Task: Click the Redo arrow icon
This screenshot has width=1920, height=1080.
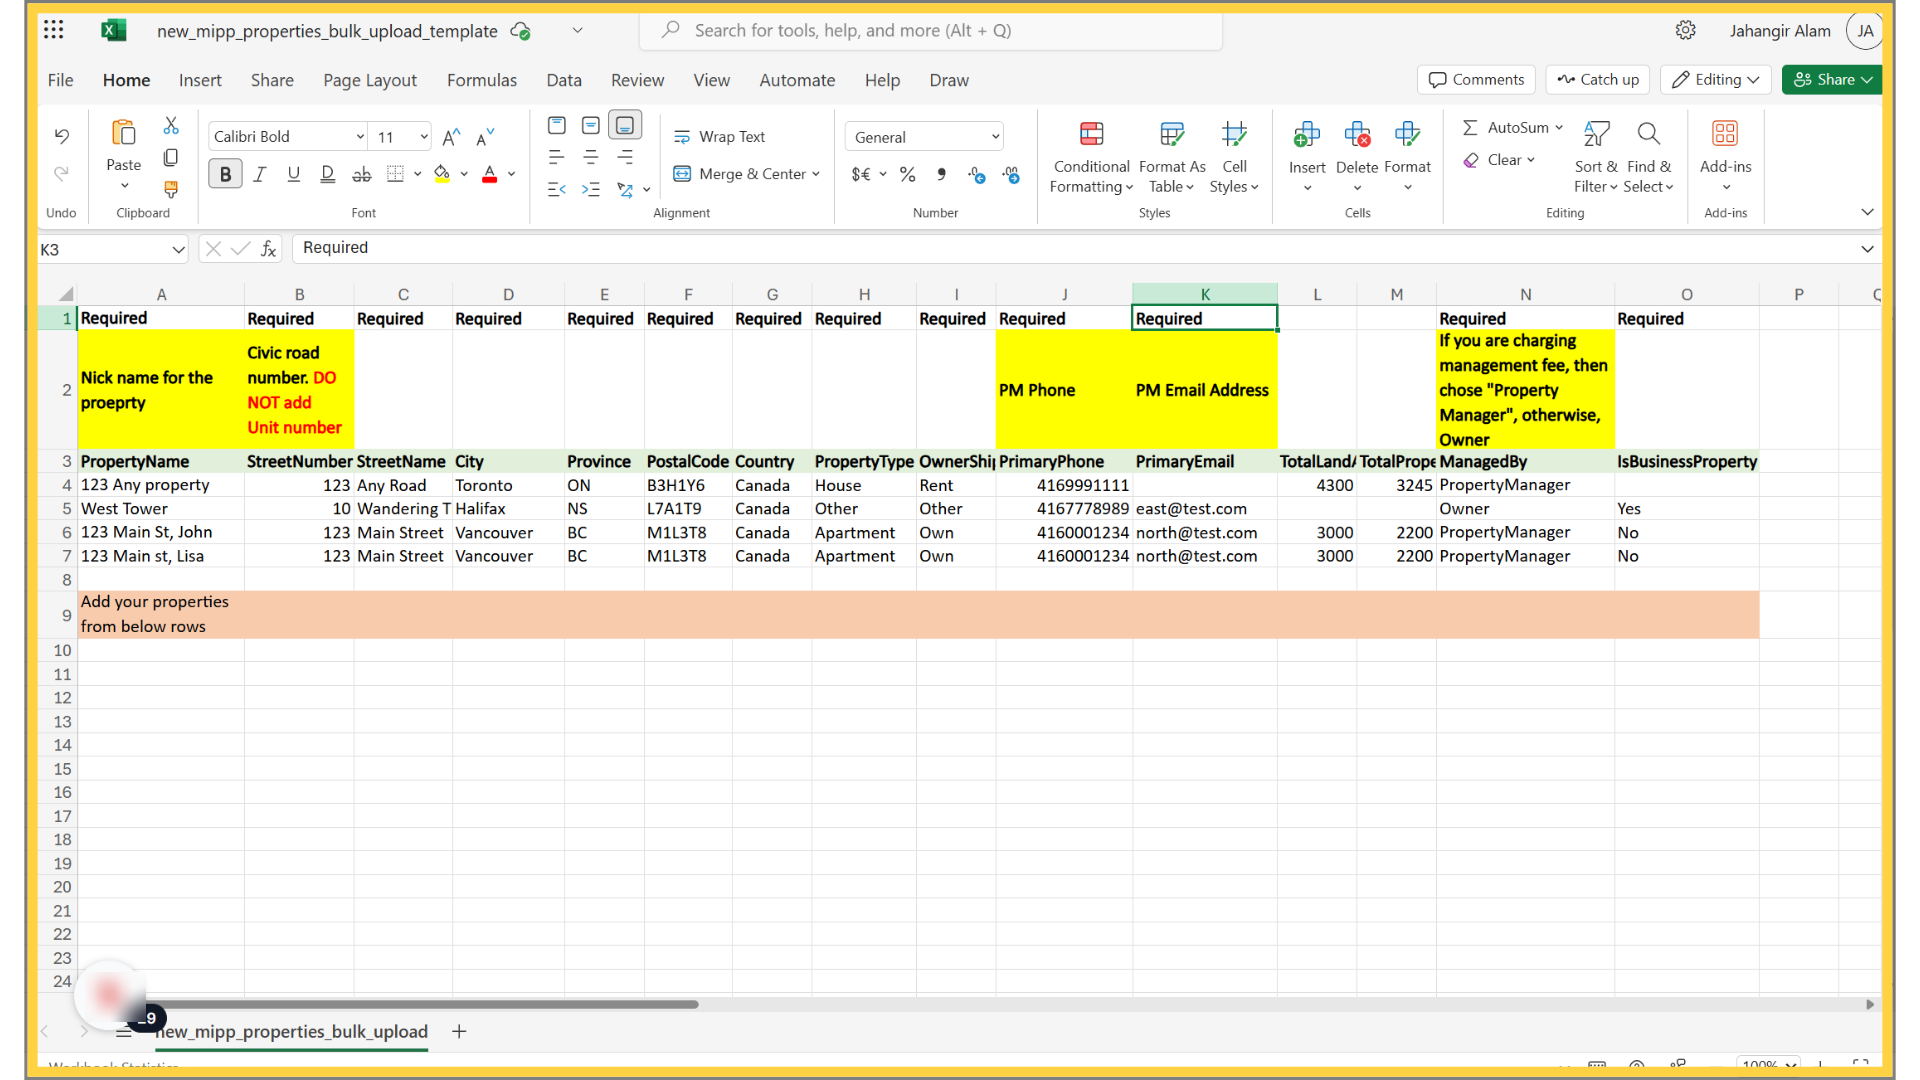Action: 62,174
